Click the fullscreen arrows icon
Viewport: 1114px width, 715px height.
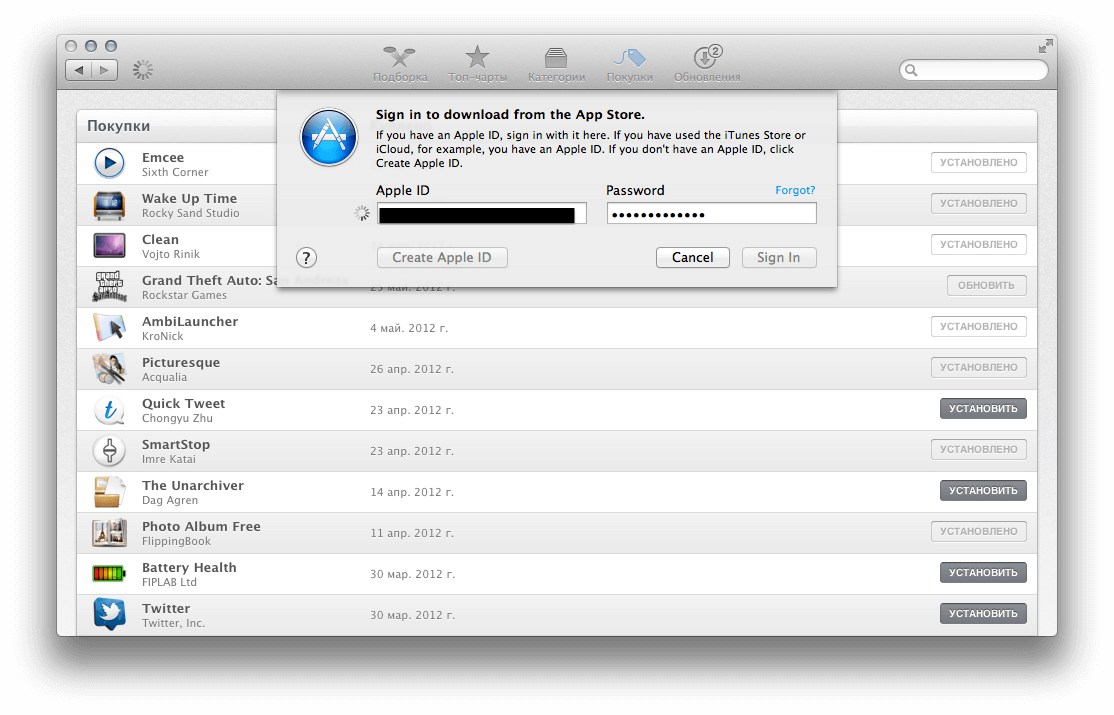[x=1045, y=47]
